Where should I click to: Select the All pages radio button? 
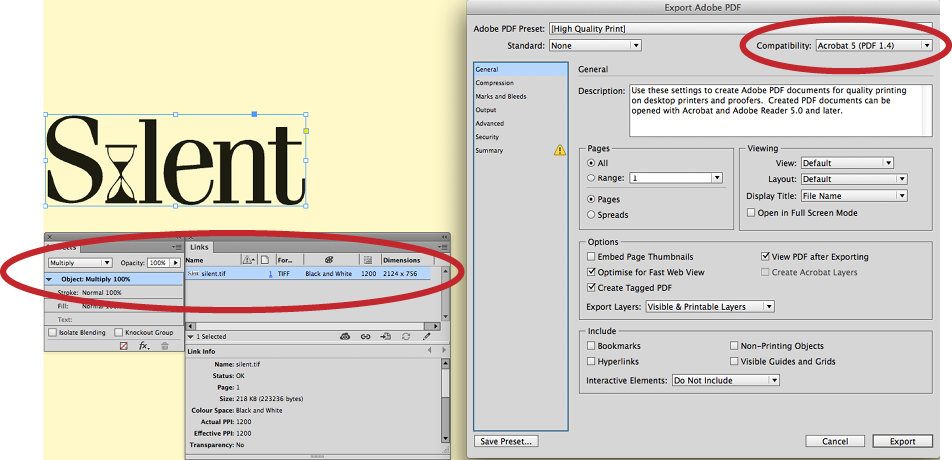click(x=591, y=163)
